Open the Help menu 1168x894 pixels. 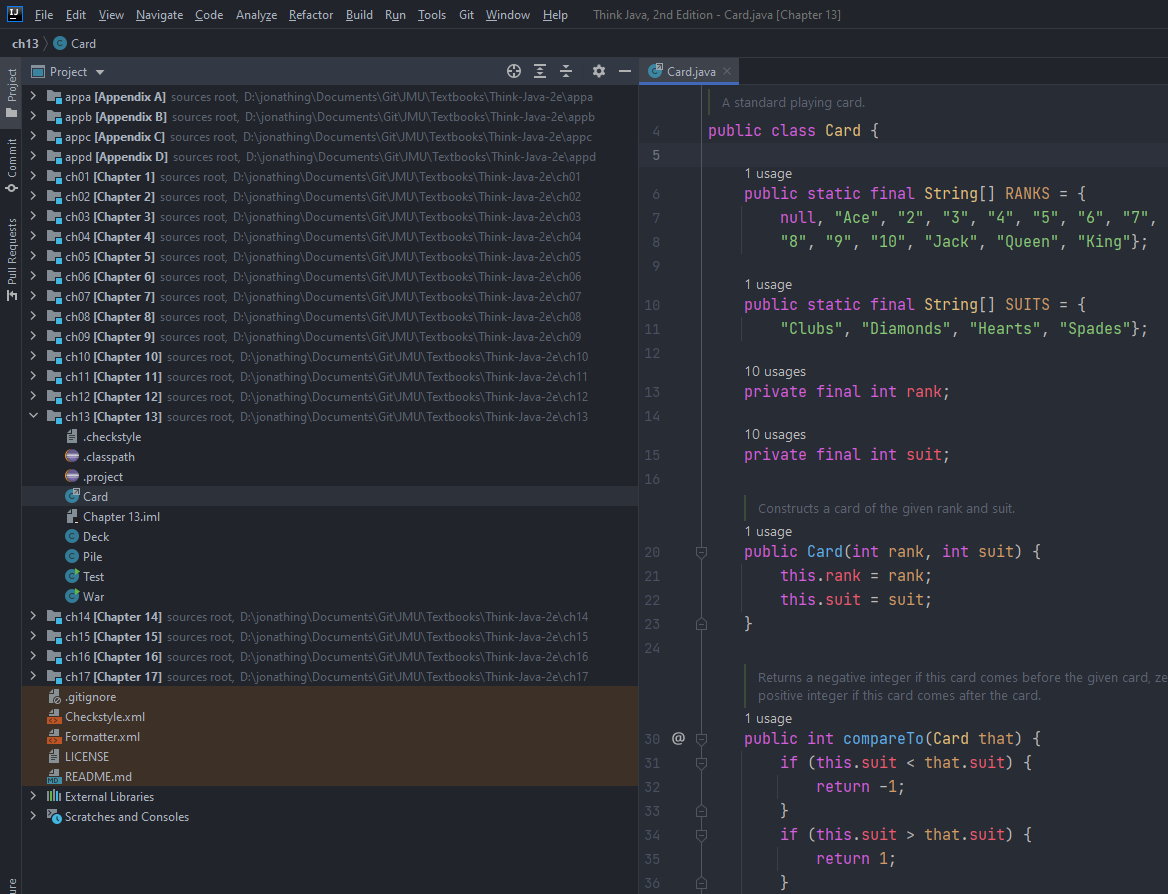tap(555, 15)
